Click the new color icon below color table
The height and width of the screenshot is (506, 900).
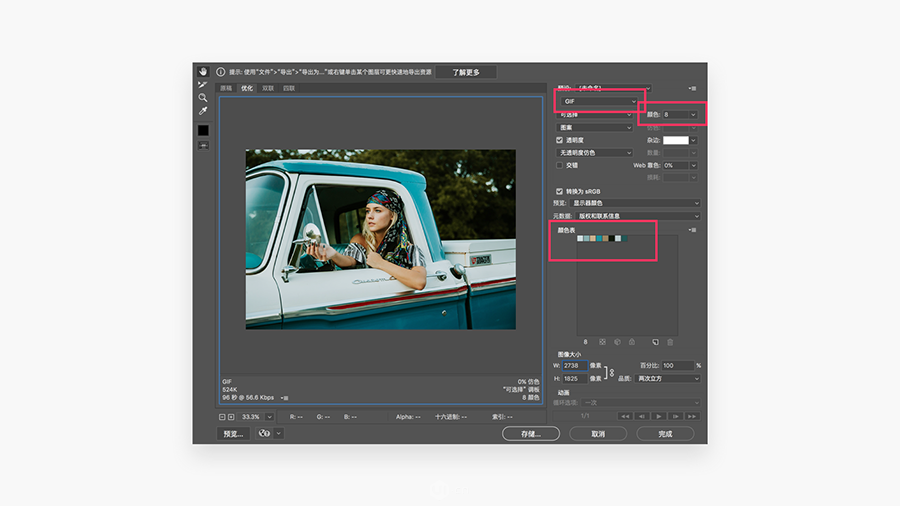click(655, 342)
